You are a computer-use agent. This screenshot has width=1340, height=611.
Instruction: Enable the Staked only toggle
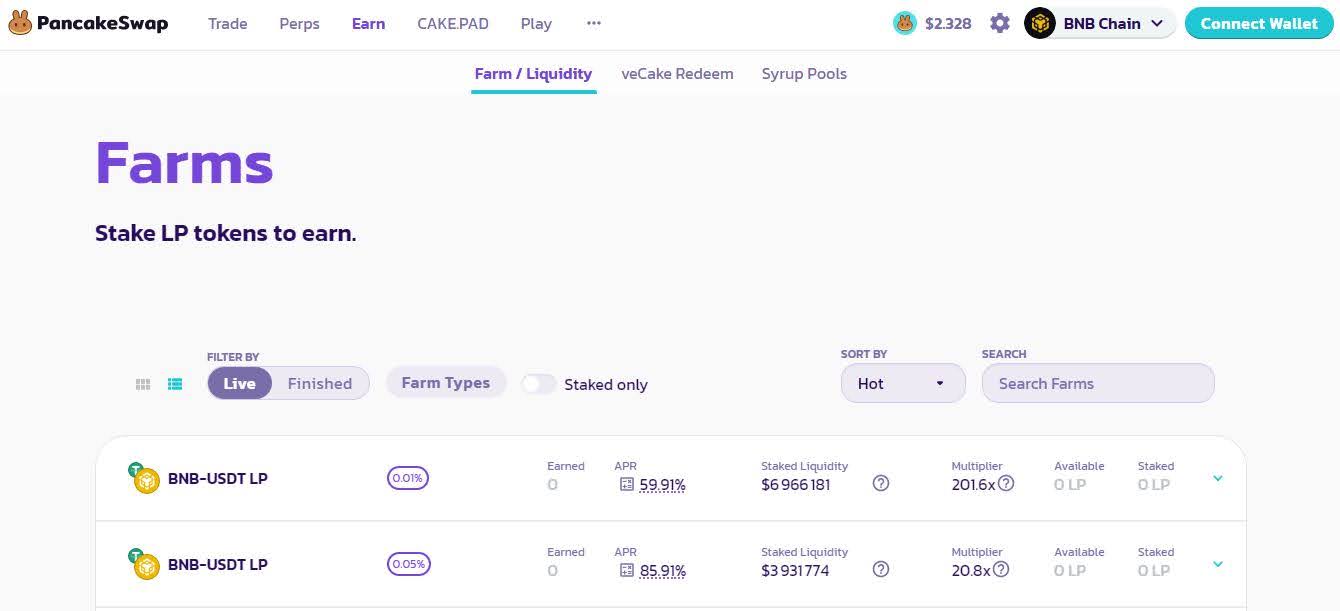click(x=539, y=384)
